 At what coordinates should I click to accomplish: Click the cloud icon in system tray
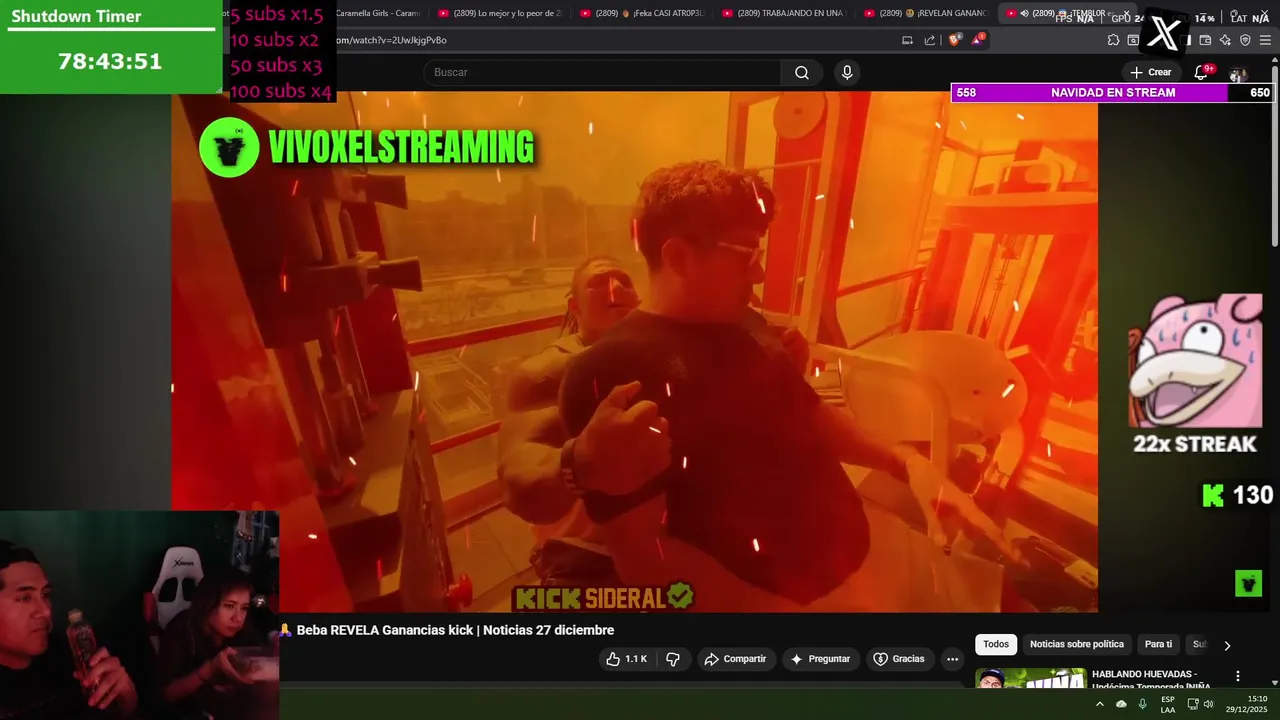pos(1121,704)
